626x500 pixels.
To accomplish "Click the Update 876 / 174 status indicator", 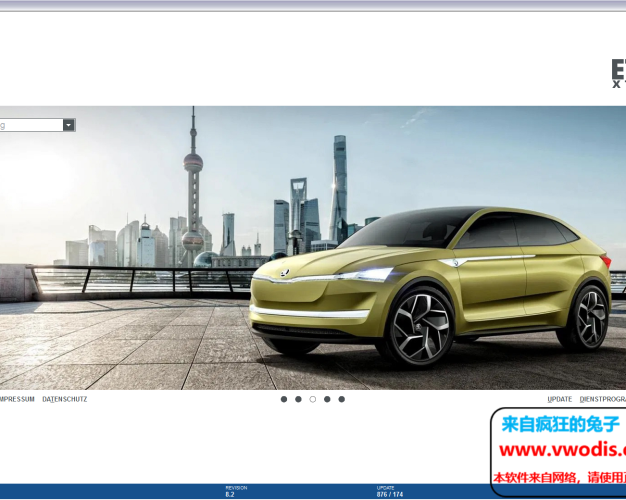I will coord(390,491).
